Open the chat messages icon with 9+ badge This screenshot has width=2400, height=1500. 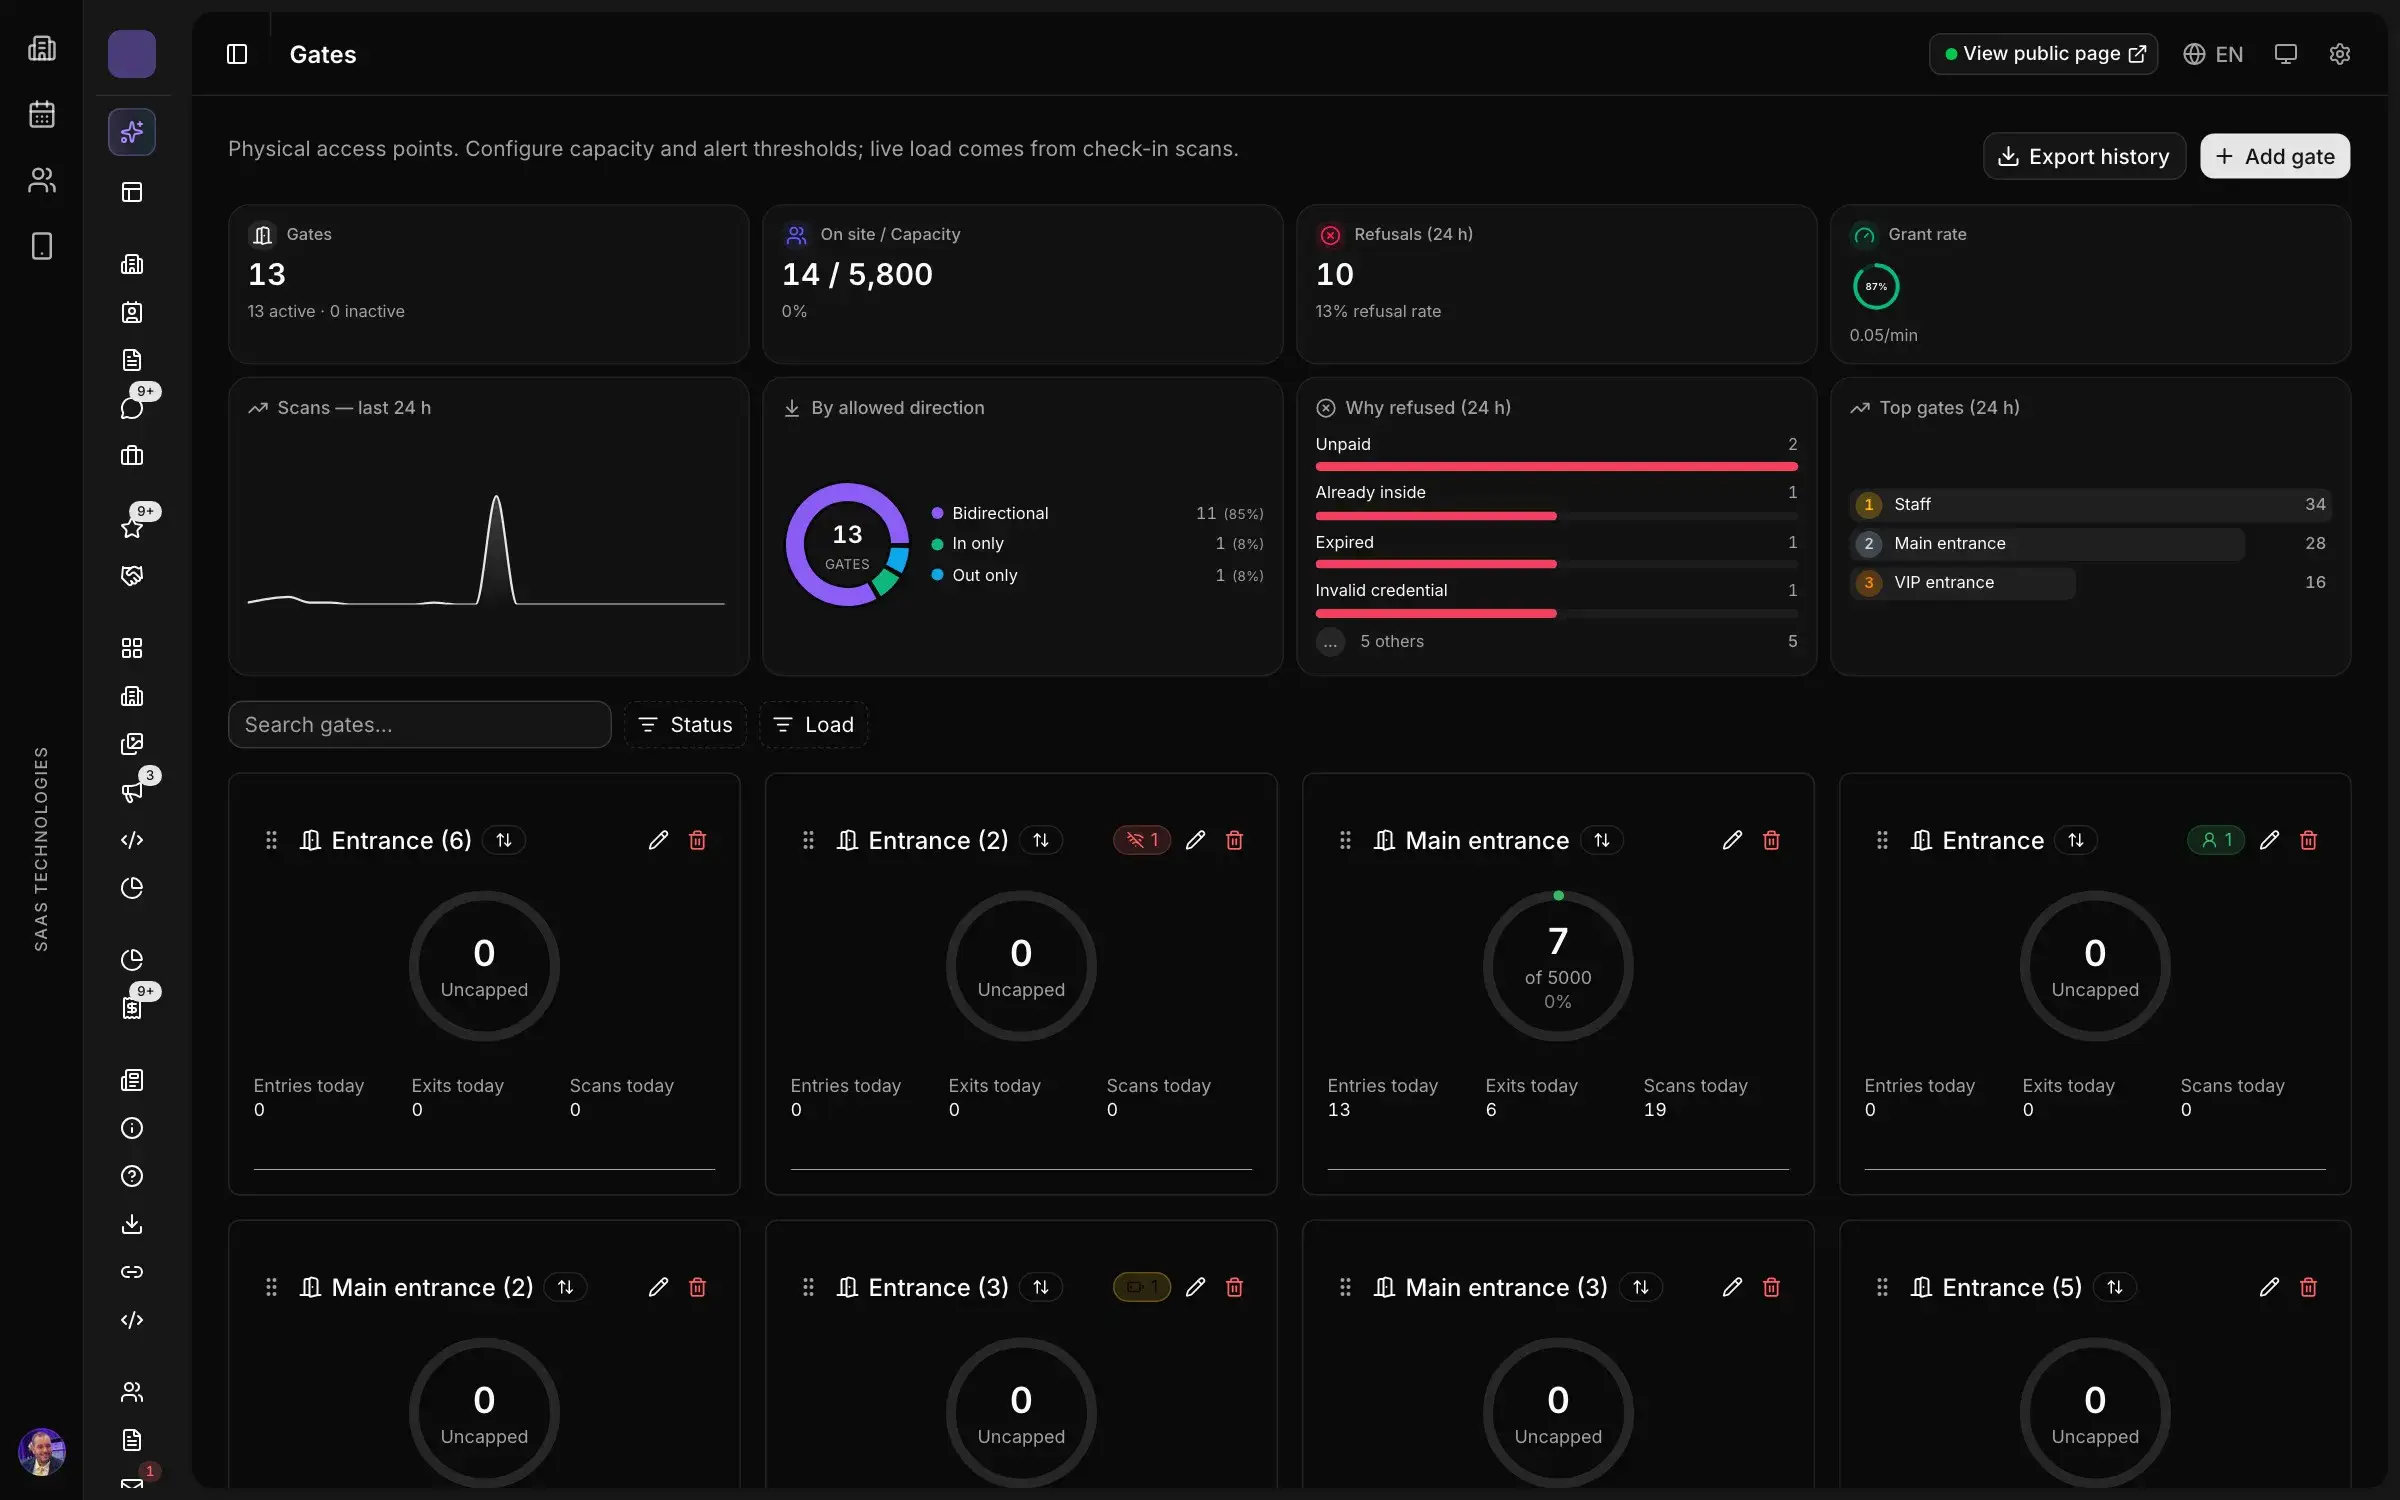[132, 408]
